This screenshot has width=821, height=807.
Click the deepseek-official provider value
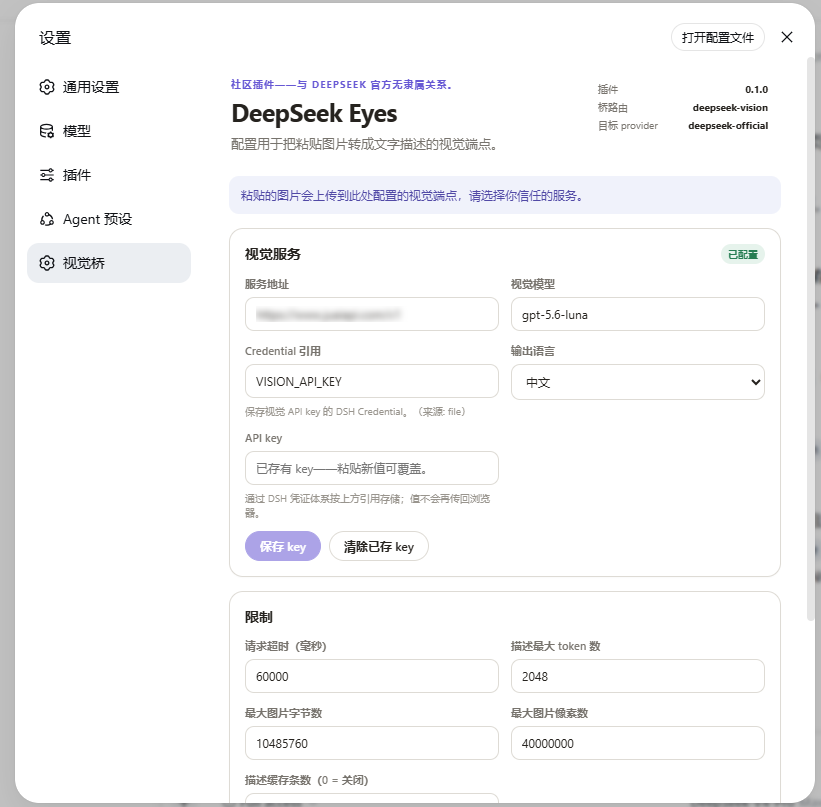pos(728,126)
